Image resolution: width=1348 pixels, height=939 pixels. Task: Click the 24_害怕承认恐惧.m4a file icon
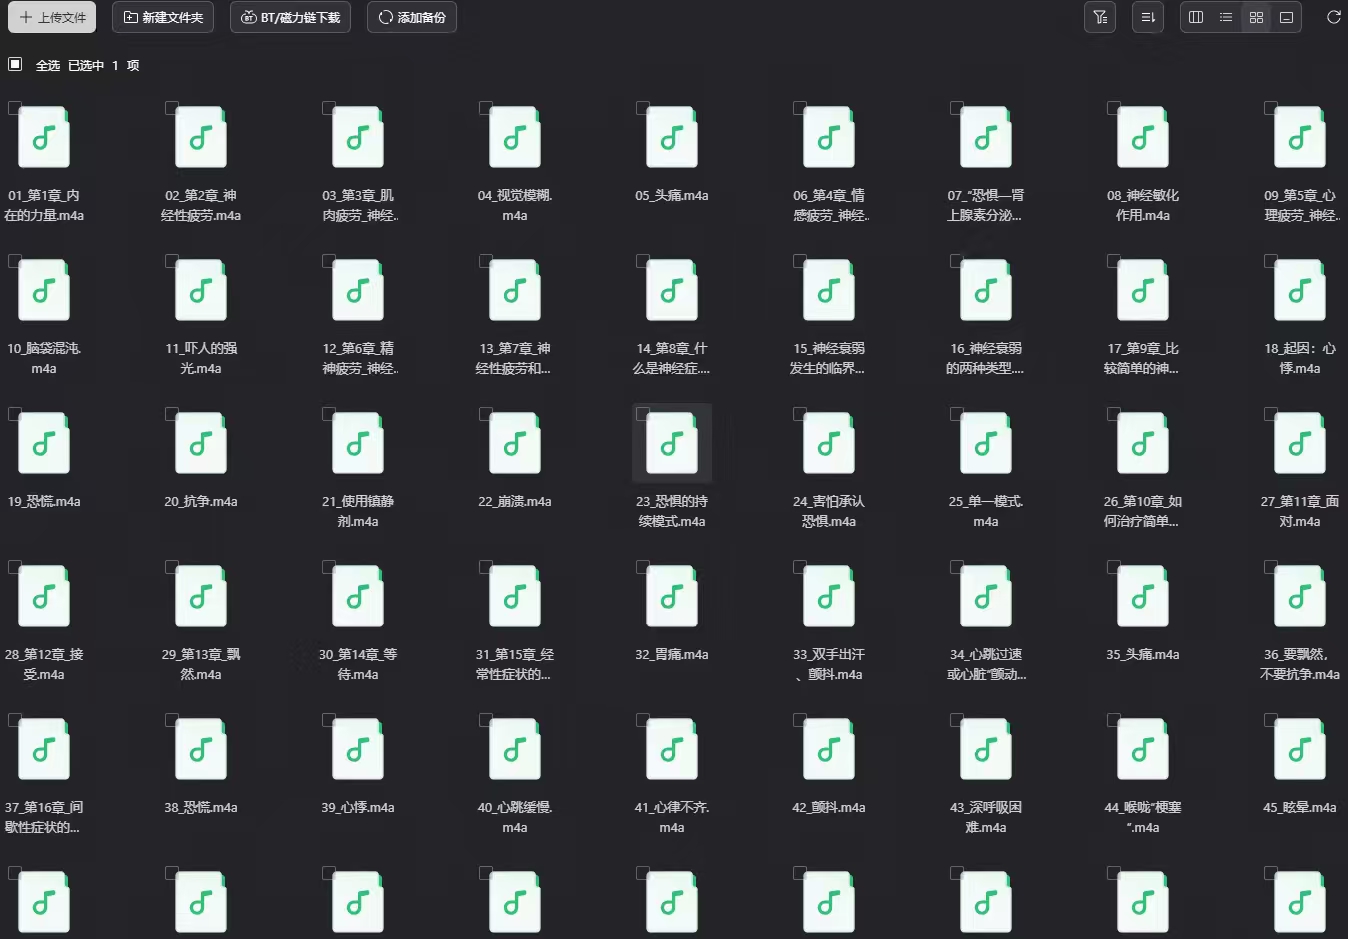pyautogui.click(x=829, y=444)
